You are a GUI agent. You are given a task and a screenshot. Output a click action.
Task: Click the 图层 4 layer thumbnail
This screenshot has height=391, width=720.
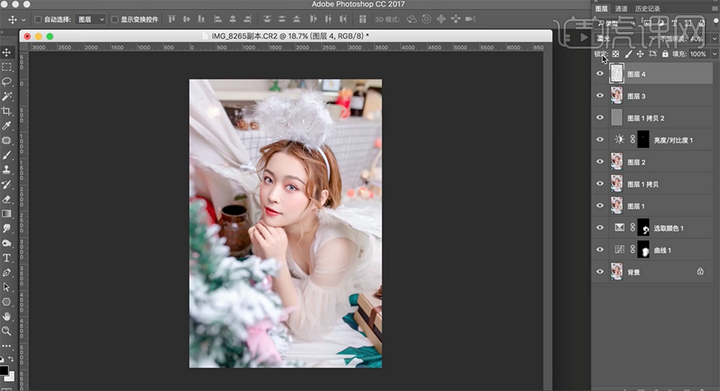617,74
